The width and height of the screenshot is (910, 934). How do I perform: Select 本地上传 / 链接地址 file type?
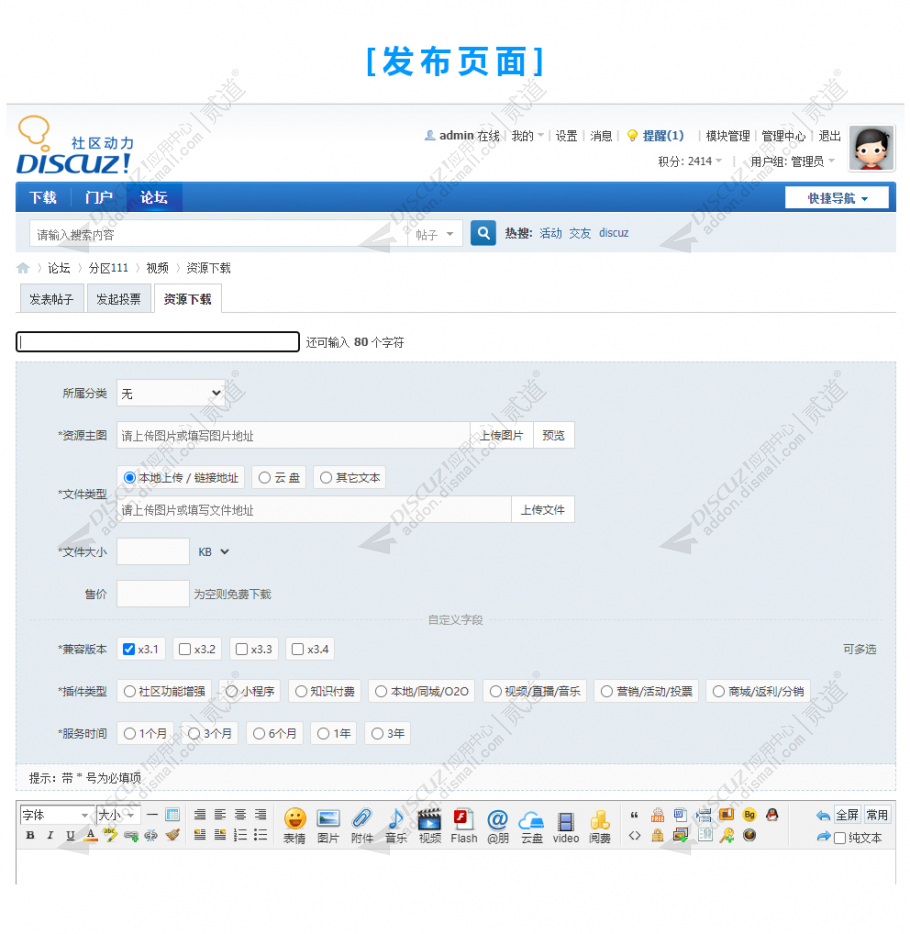coord(180,478)
